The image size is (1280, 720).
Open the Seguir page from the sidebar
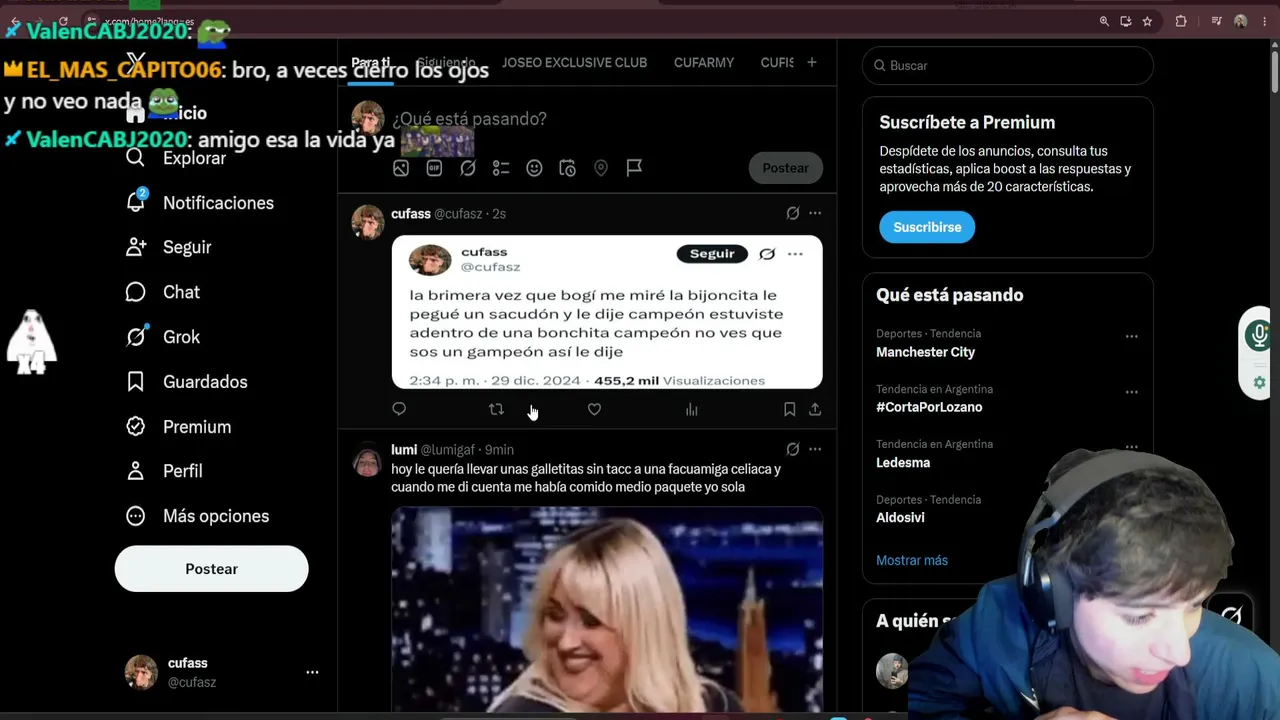coord(169,247)
